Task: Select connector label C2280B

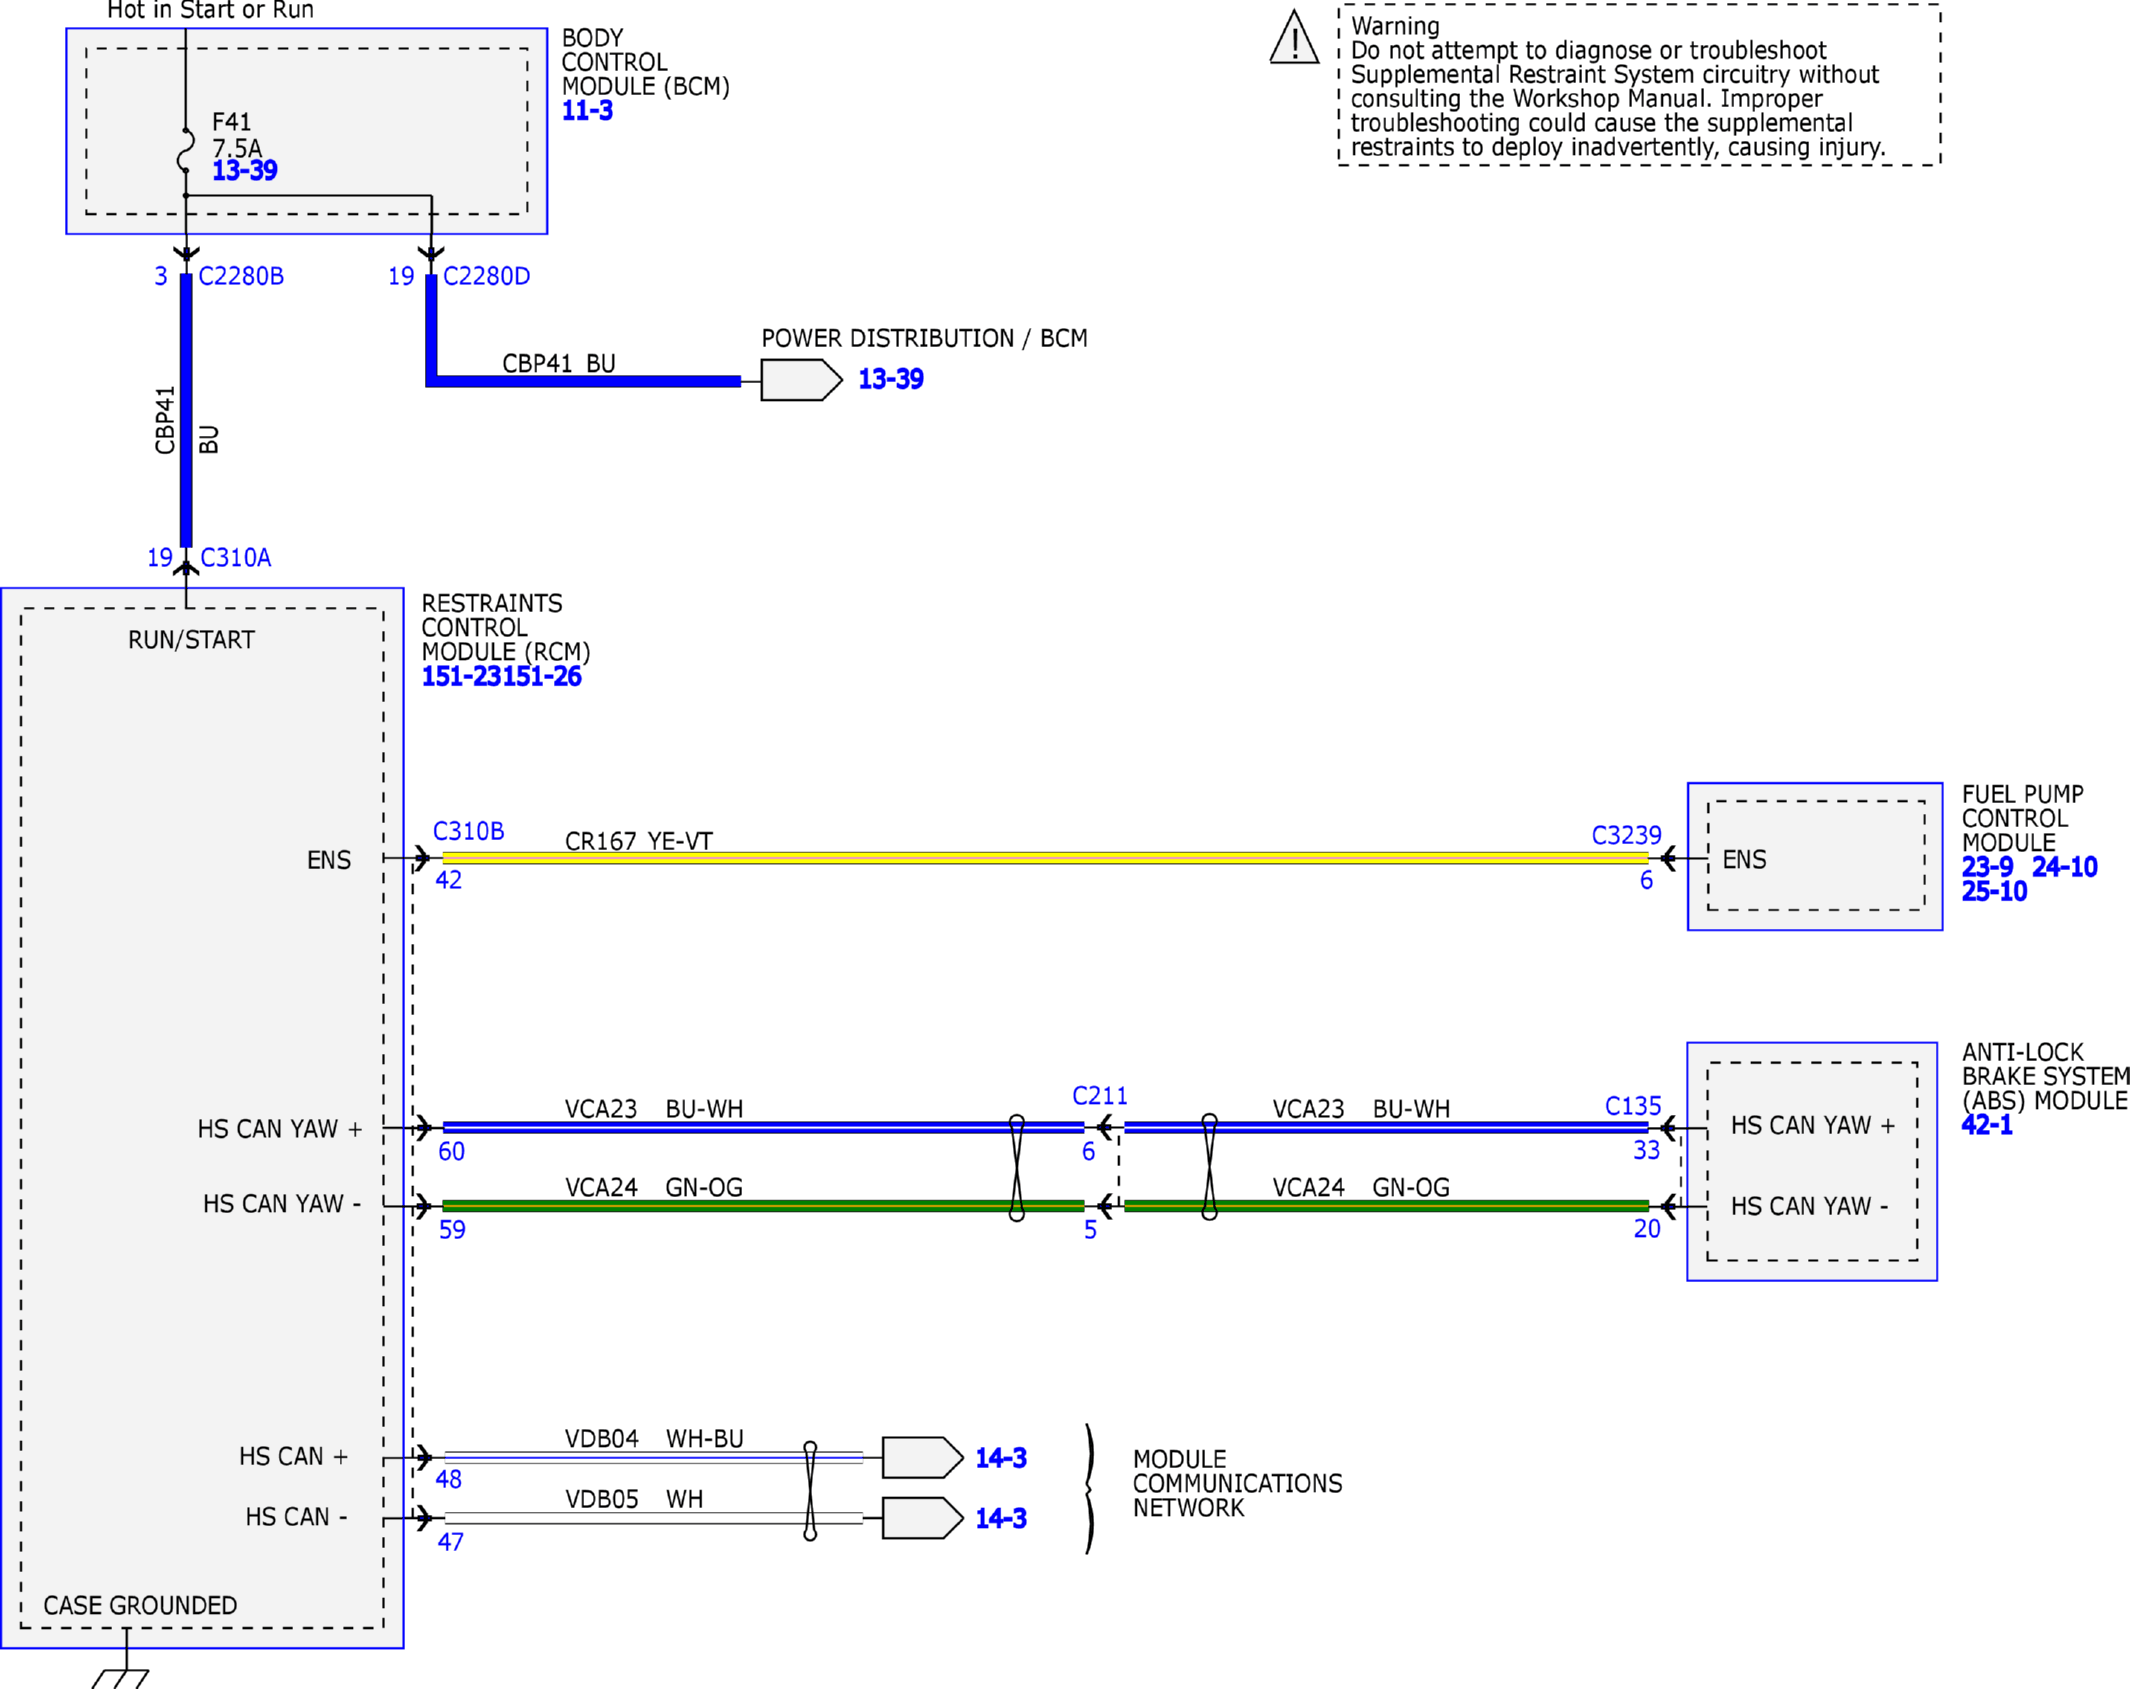Action: click(241, 276)
